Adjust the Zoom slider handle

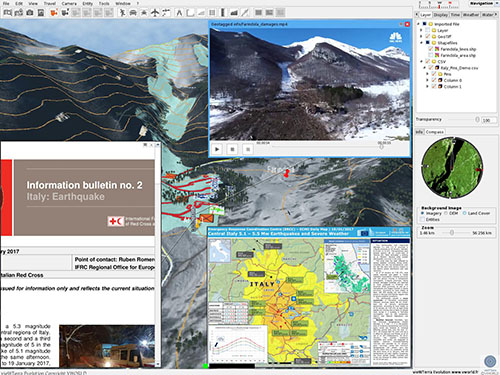click(x=452, y=233)
